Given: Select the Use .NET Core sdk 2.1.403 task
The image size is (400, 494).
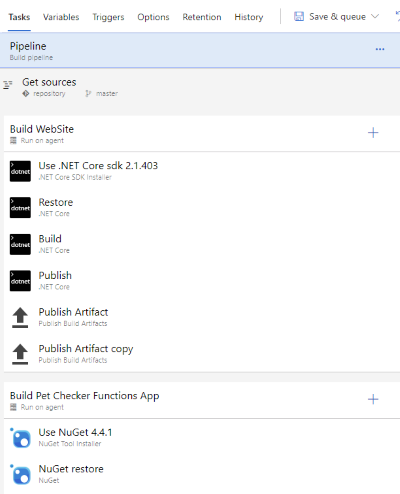Looking at the screenshot, I should click(x=202, y=171).
